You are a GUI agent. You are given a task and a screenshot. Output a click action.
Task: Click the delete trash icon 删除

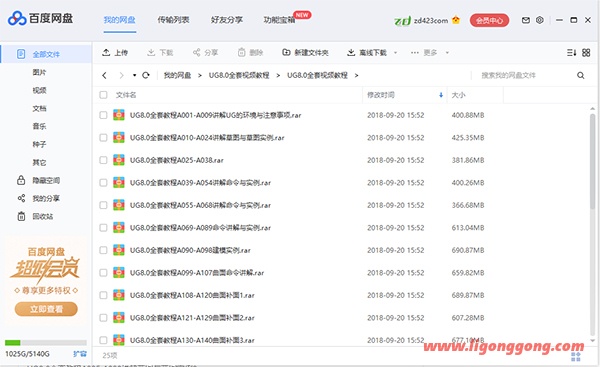pos(241,52)
